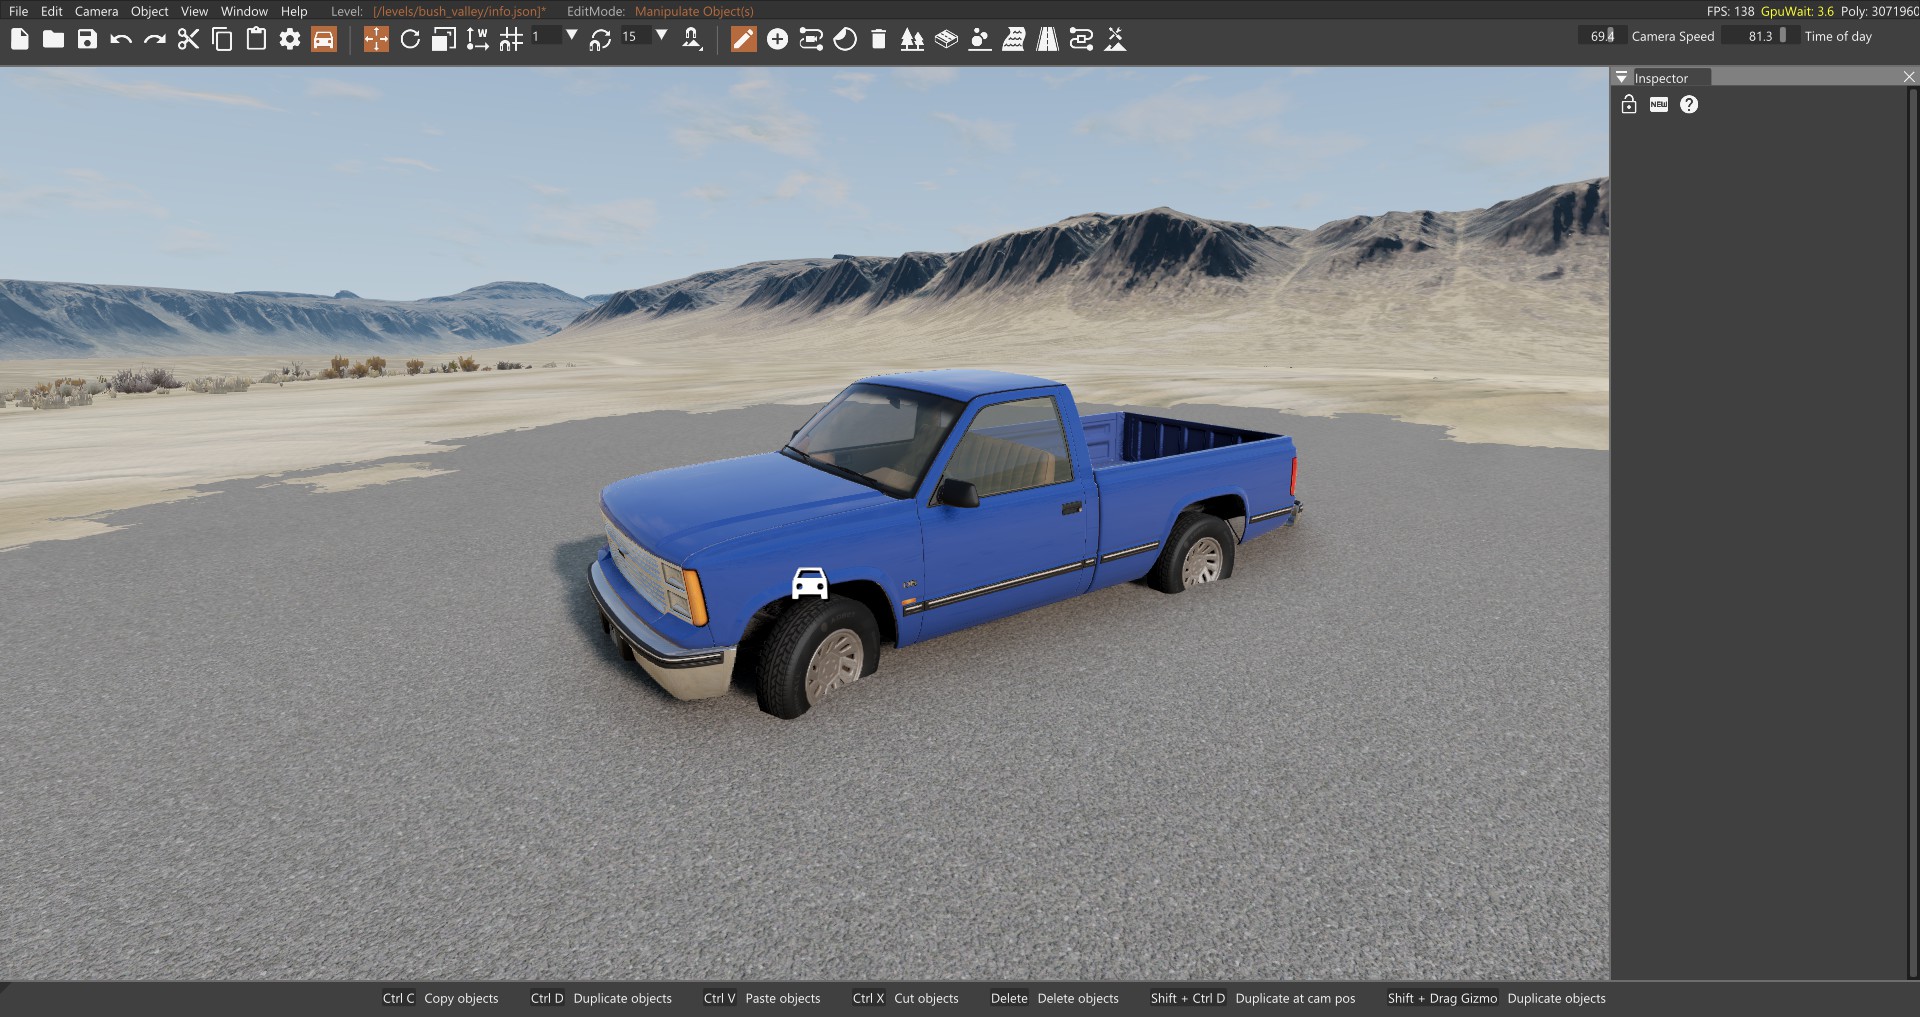This screenshot has width=1920, height=1017.
Task: Open the Edit menu
Action: click(x=52, y=11)
